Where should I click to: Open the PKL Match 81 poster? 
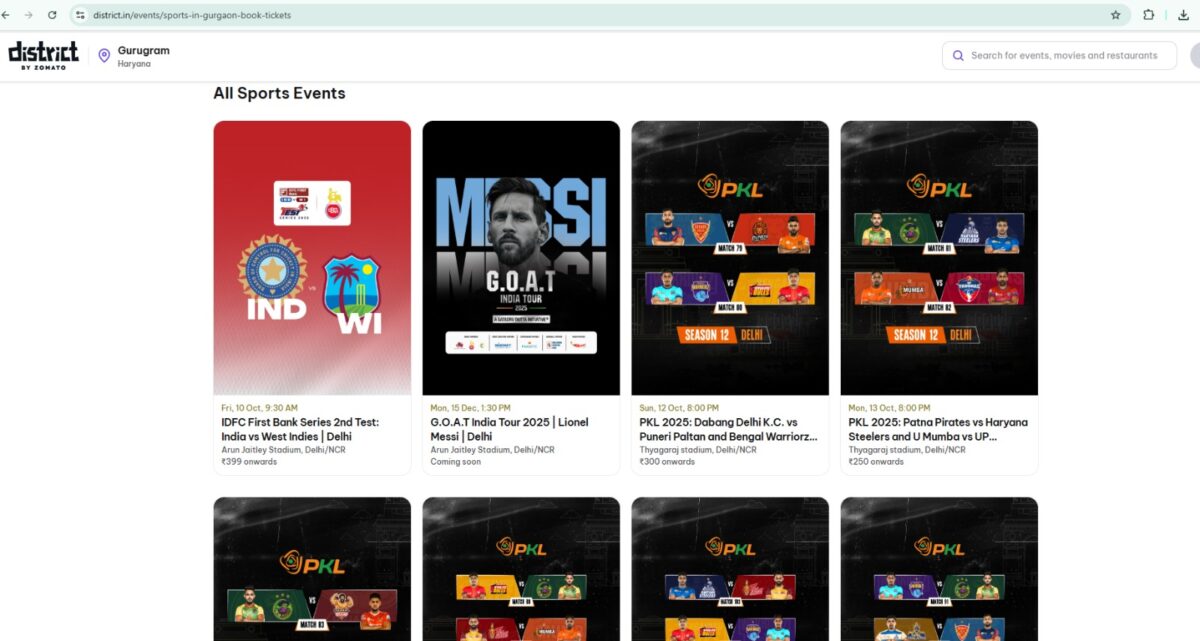pos(939,258)
